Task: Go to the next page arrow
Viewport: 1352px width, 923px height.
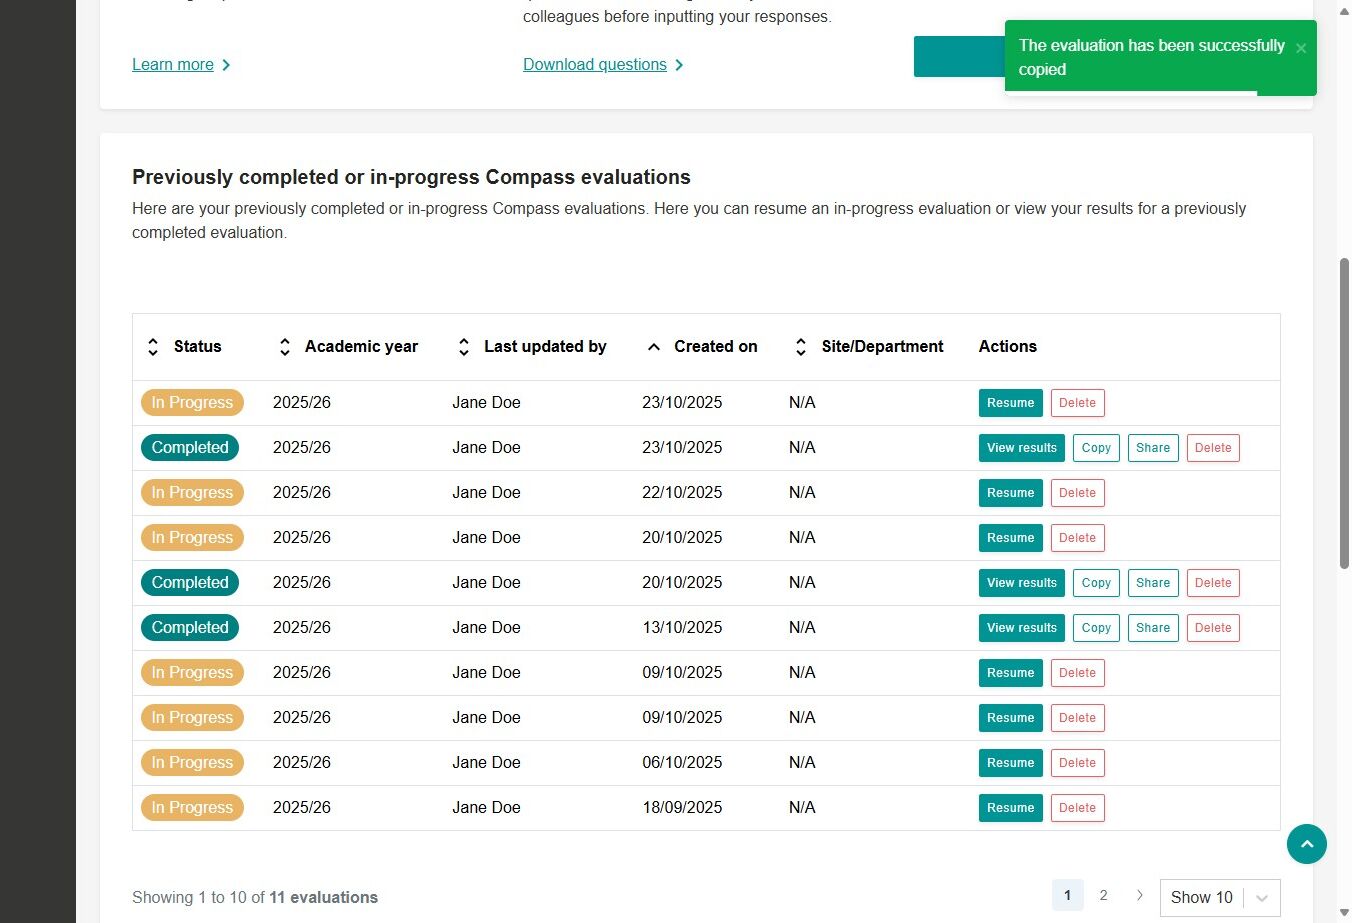Action: coord(1139,895)
